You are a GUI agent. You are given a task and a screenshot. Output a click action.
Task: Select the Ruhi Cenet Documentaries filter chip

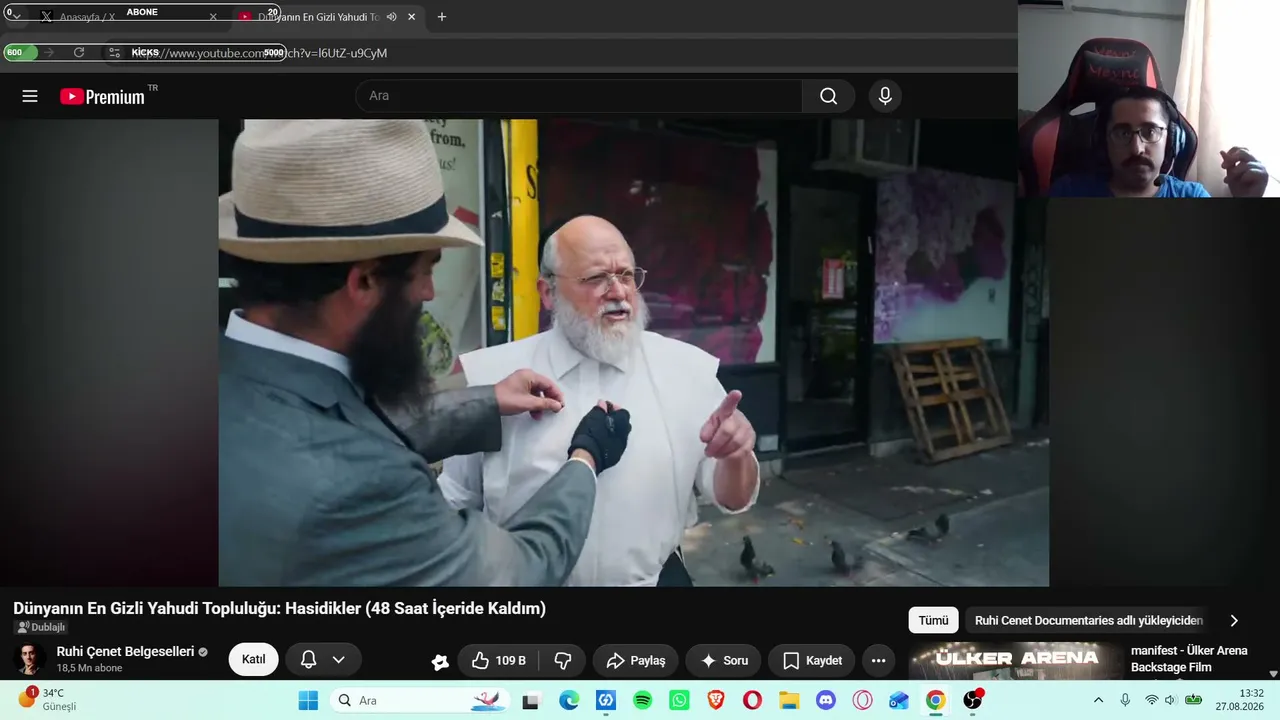click(1089, 620)
